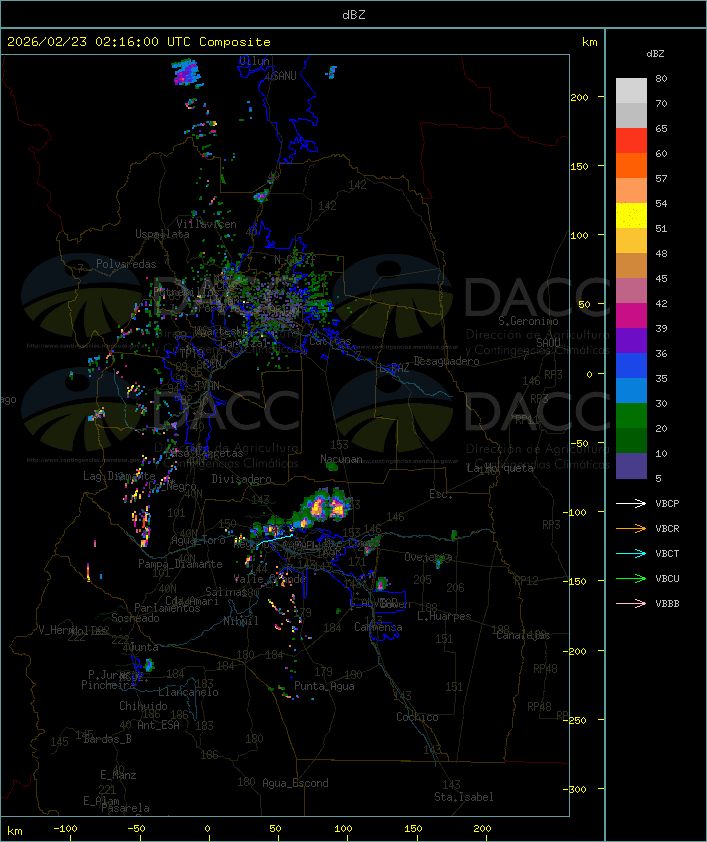This screenshot has width=707, height=842.
Task: Click the cyan VBCT arrow icon
Action: coord(631,553)
